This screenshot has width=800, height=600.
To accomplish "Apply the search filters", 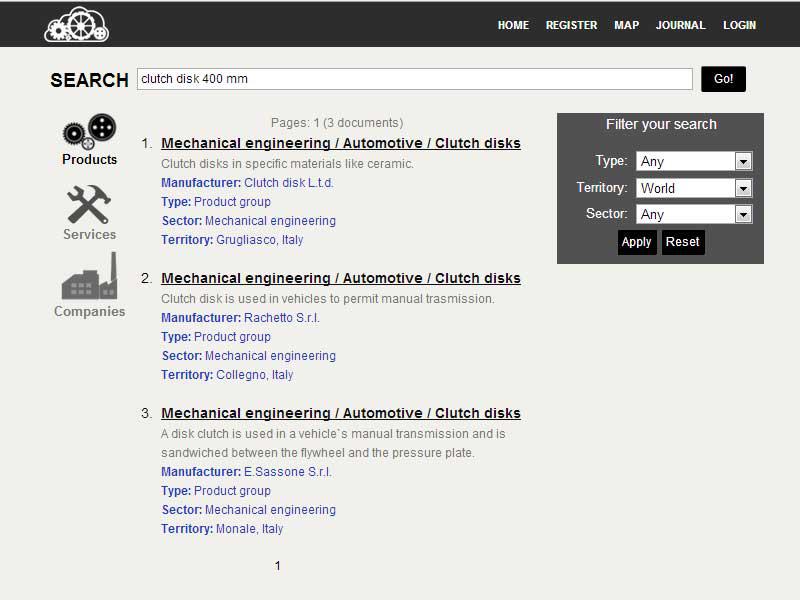I will click(x=636, y=242).
